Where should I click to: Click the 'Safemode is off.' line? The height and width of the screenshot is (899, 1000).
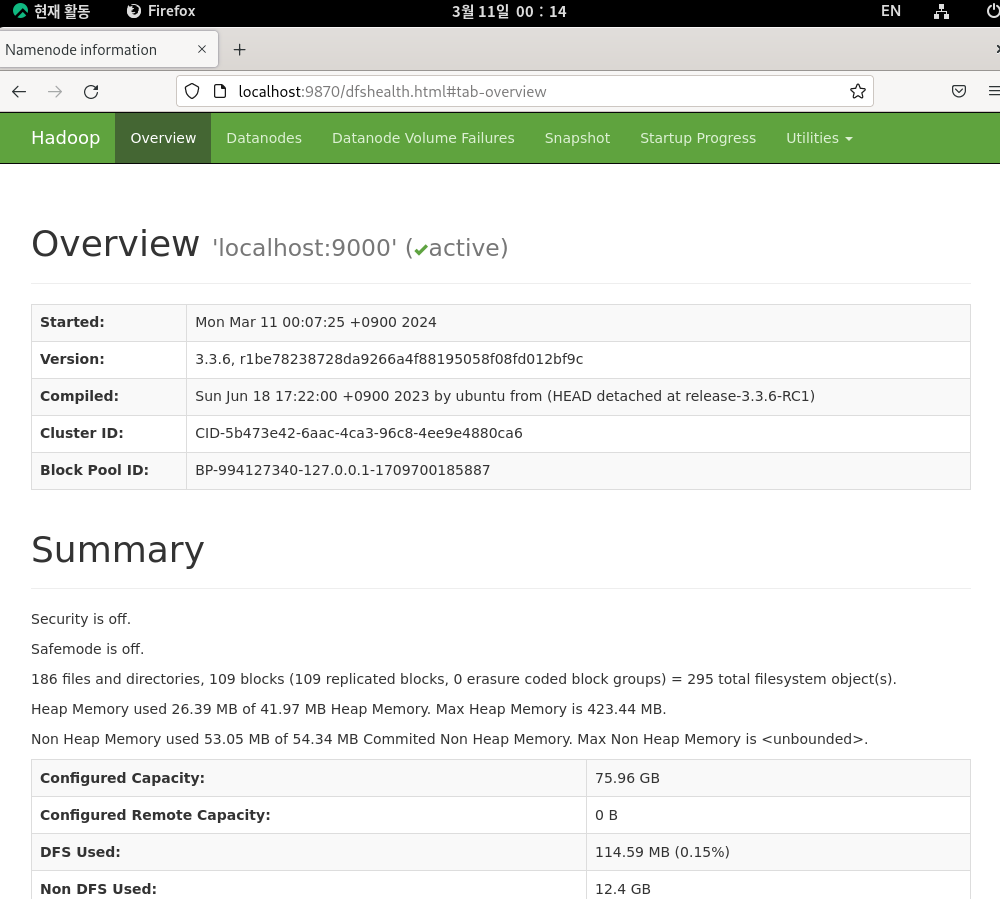pos(87,649)
